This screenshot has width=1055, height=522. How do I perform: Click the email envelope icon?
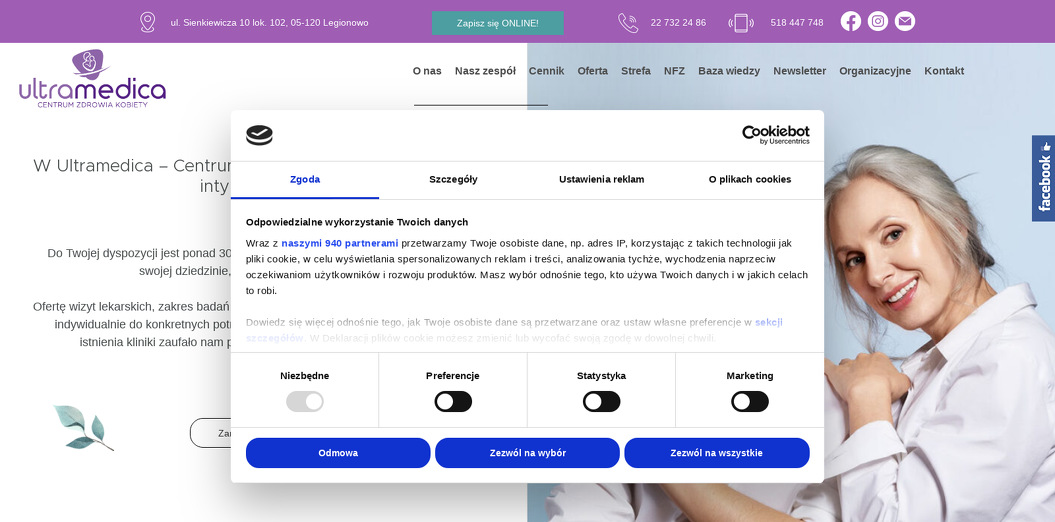[x=904, y=22]
